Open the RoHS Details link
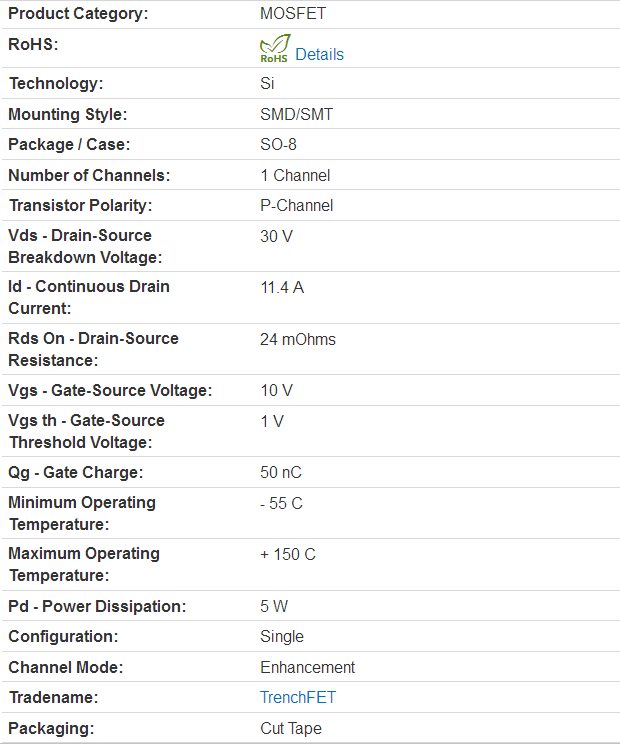This screenshot has height=745, width=620. [319, 54]
